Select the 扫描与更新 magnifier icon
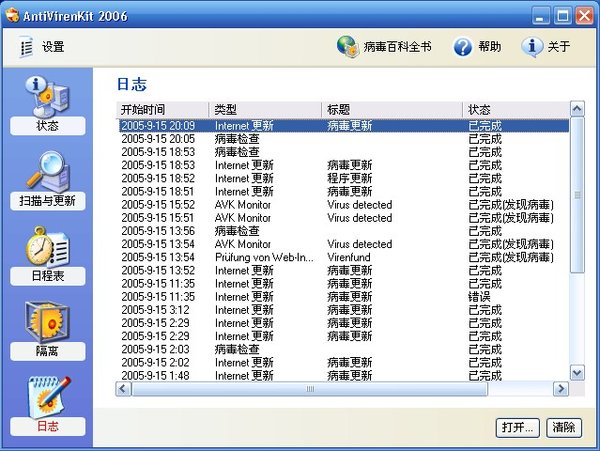The width and height of the screenshot is (600, 451). click(x=48, y=172)
